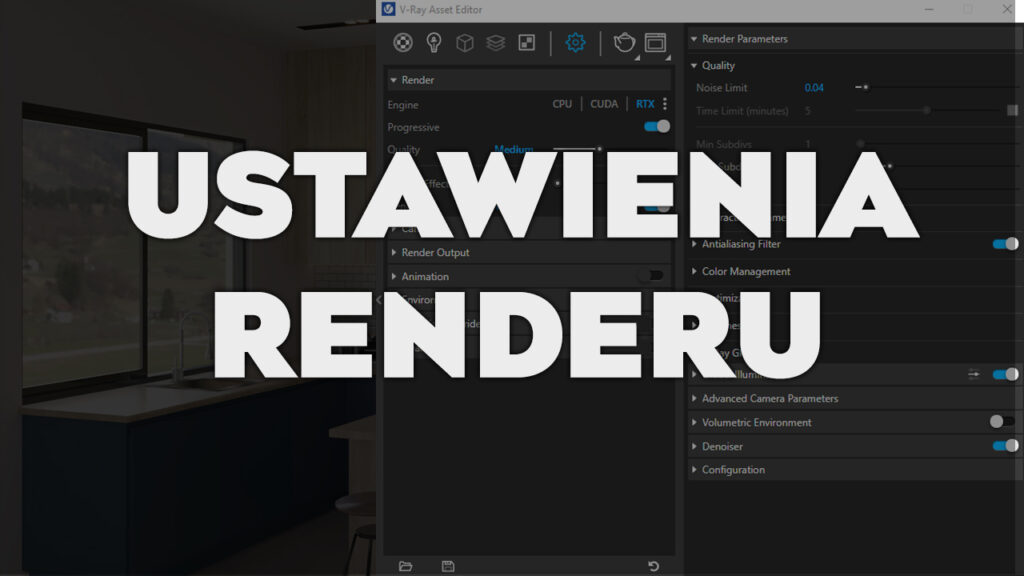Open the engine three-dots options menu
Viewport: 1024px width, 576px height.
665,104
